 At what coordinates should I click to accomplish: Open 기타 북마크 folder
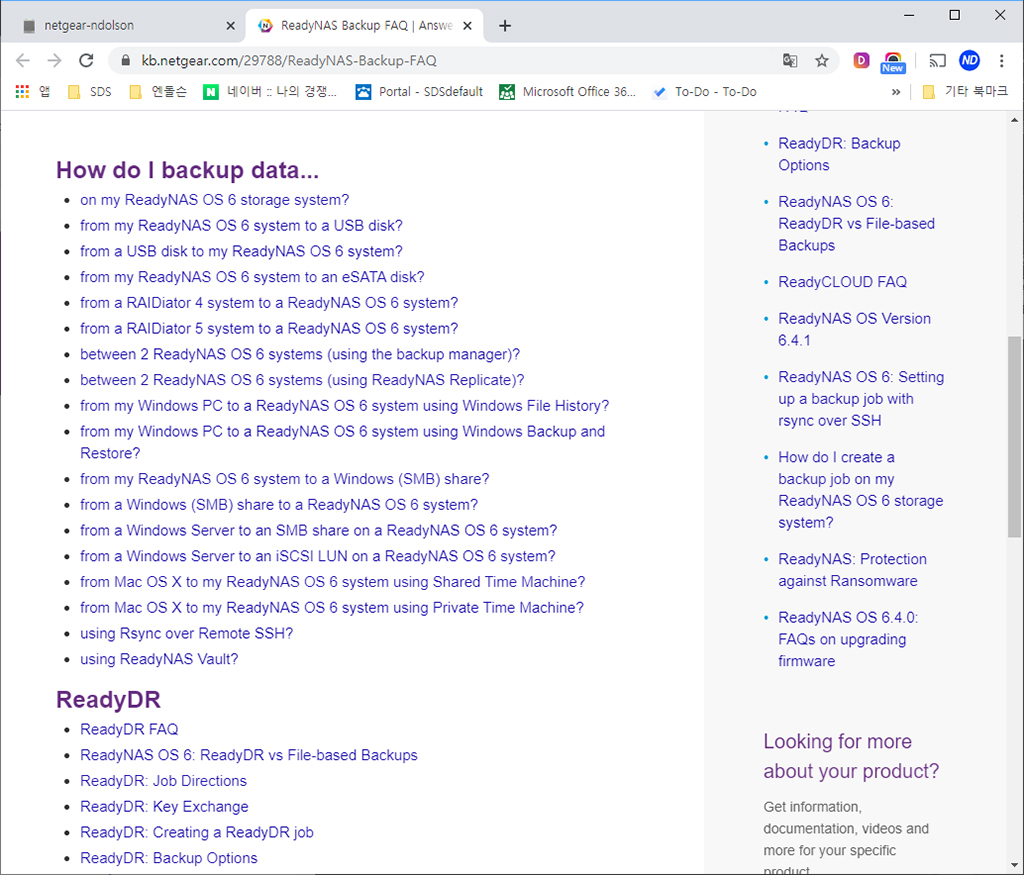(x=965, y=91)
